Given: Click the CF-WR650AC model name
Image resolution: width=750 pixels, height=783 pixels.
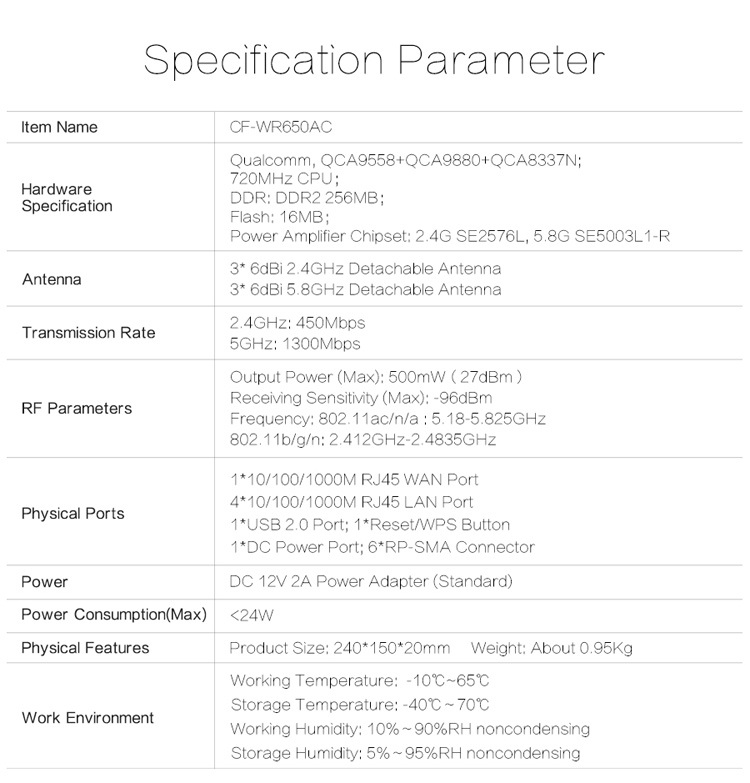Looking at the screenshot, I should click(x=281, y=127).
